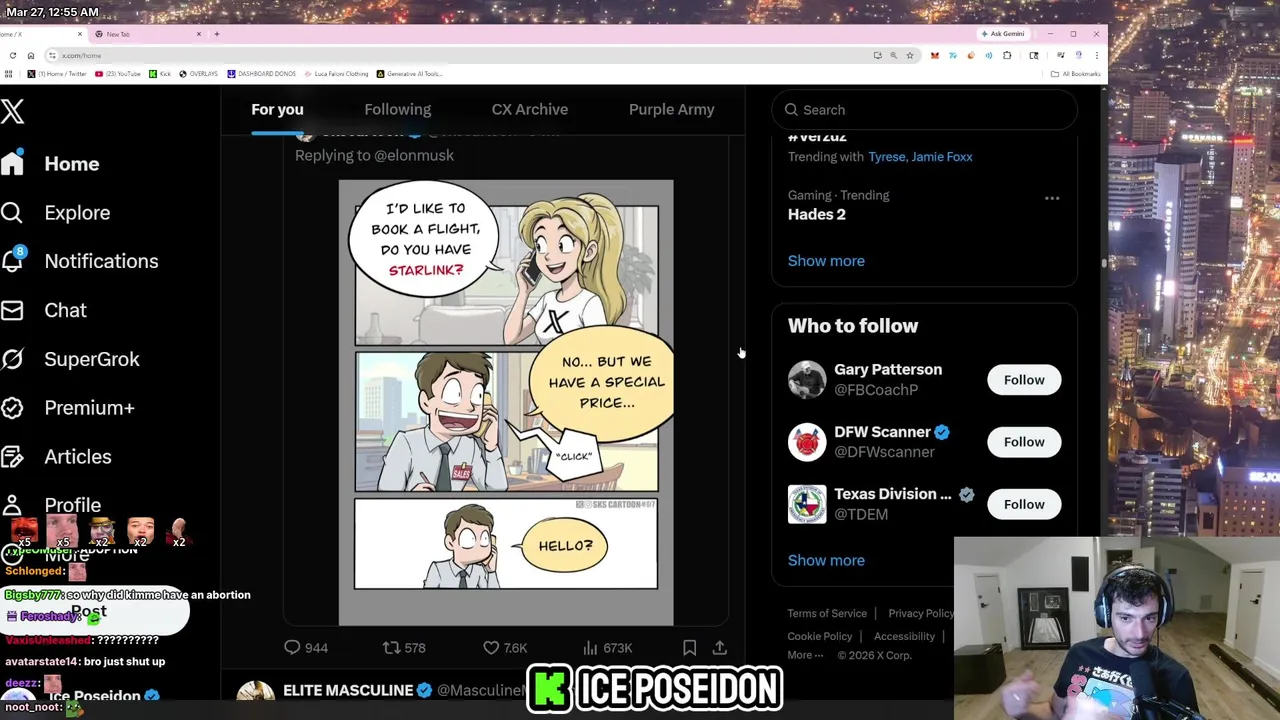Open the DASHBOARD DONOS bookmark
This screenshot has height=720, width=1280.
(x=261, y=74)
